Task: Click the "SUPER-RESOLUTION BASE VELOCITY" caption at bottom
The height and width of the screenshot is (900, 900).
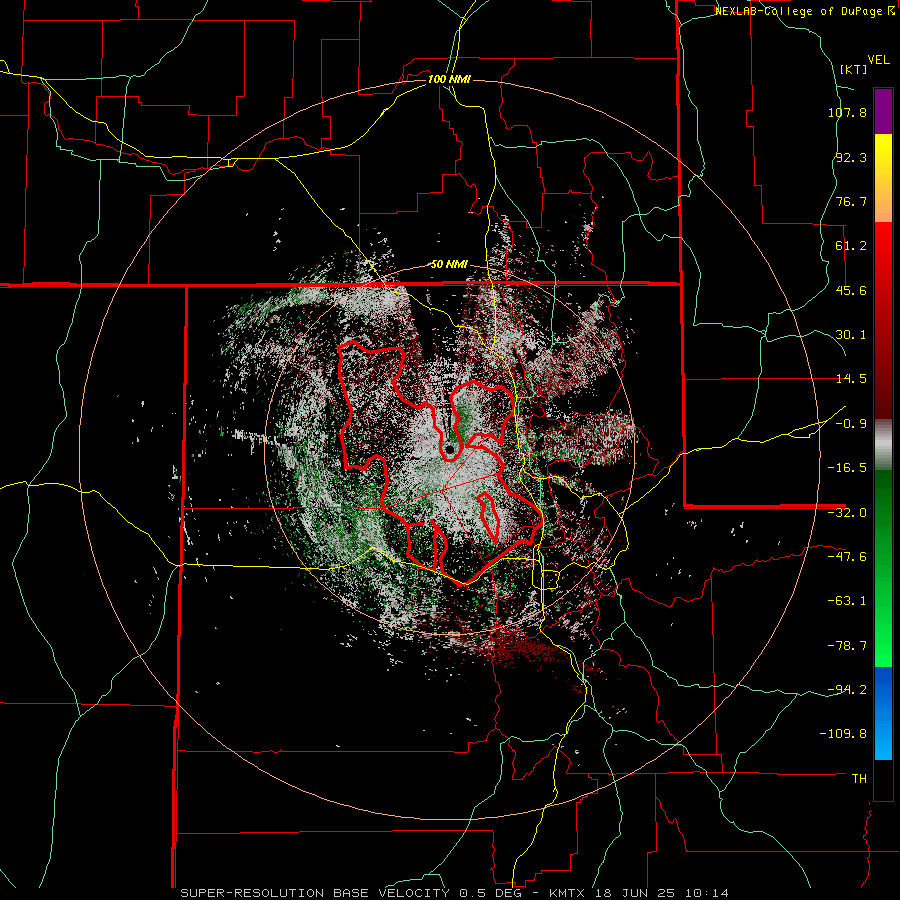Action: point(317,893)
